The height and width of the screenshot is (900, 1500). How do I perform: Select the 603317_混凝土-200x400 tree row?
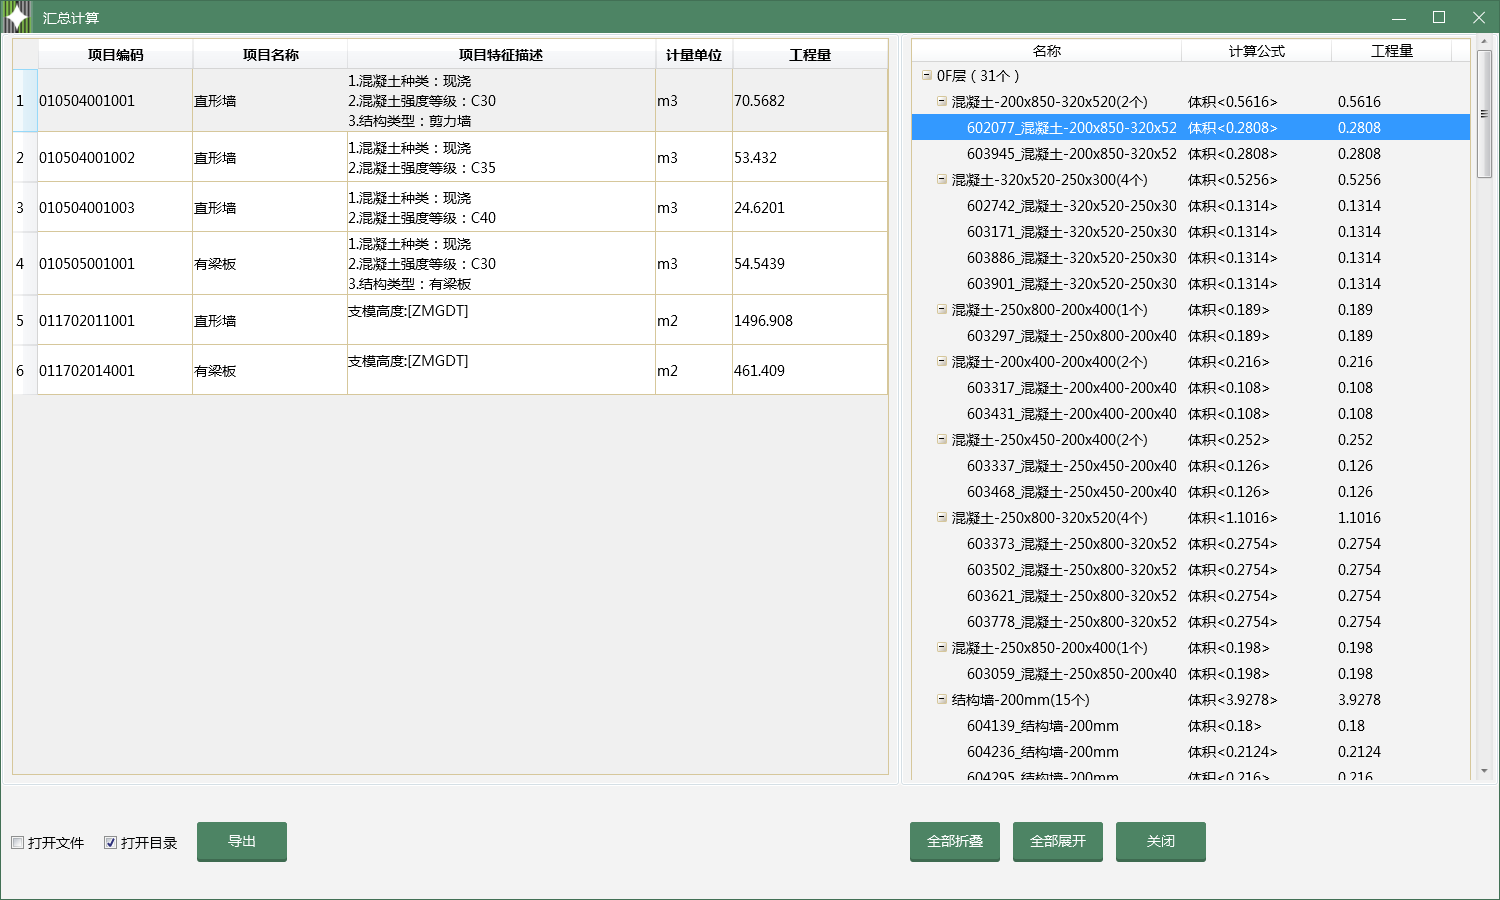(x=1191, y=387)
